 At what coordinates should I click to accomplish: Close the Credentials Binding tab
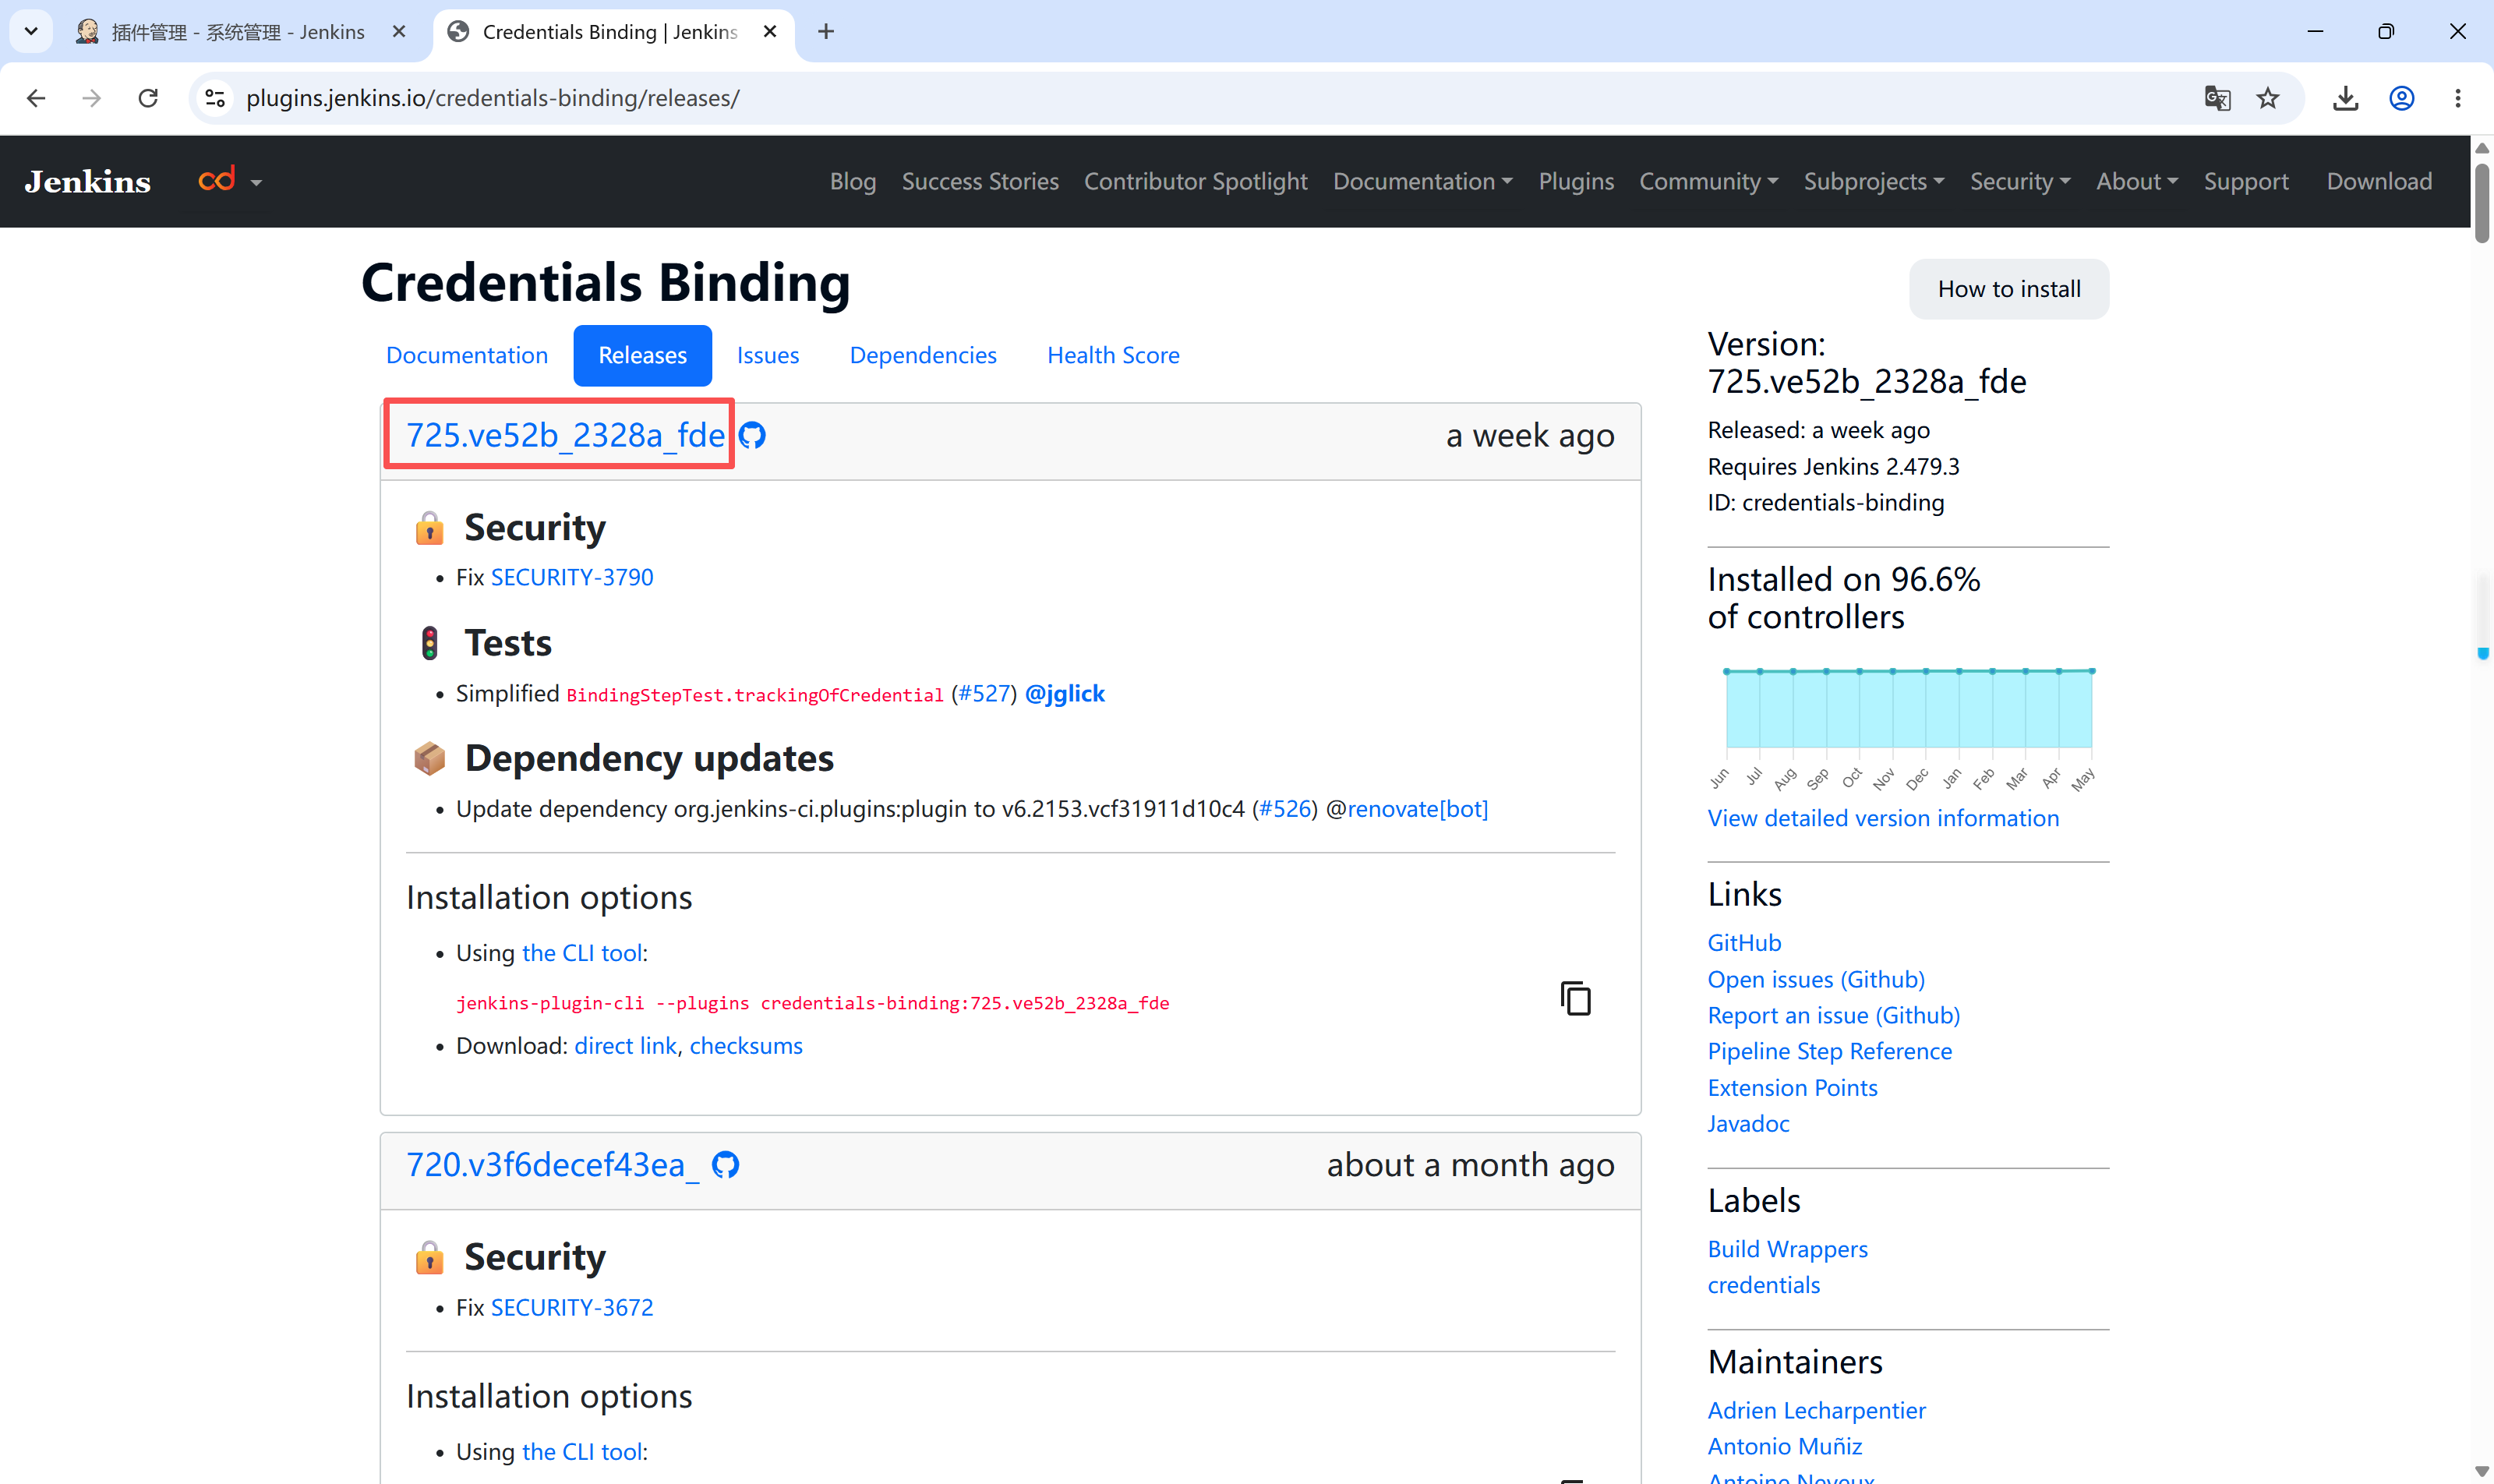770,32
